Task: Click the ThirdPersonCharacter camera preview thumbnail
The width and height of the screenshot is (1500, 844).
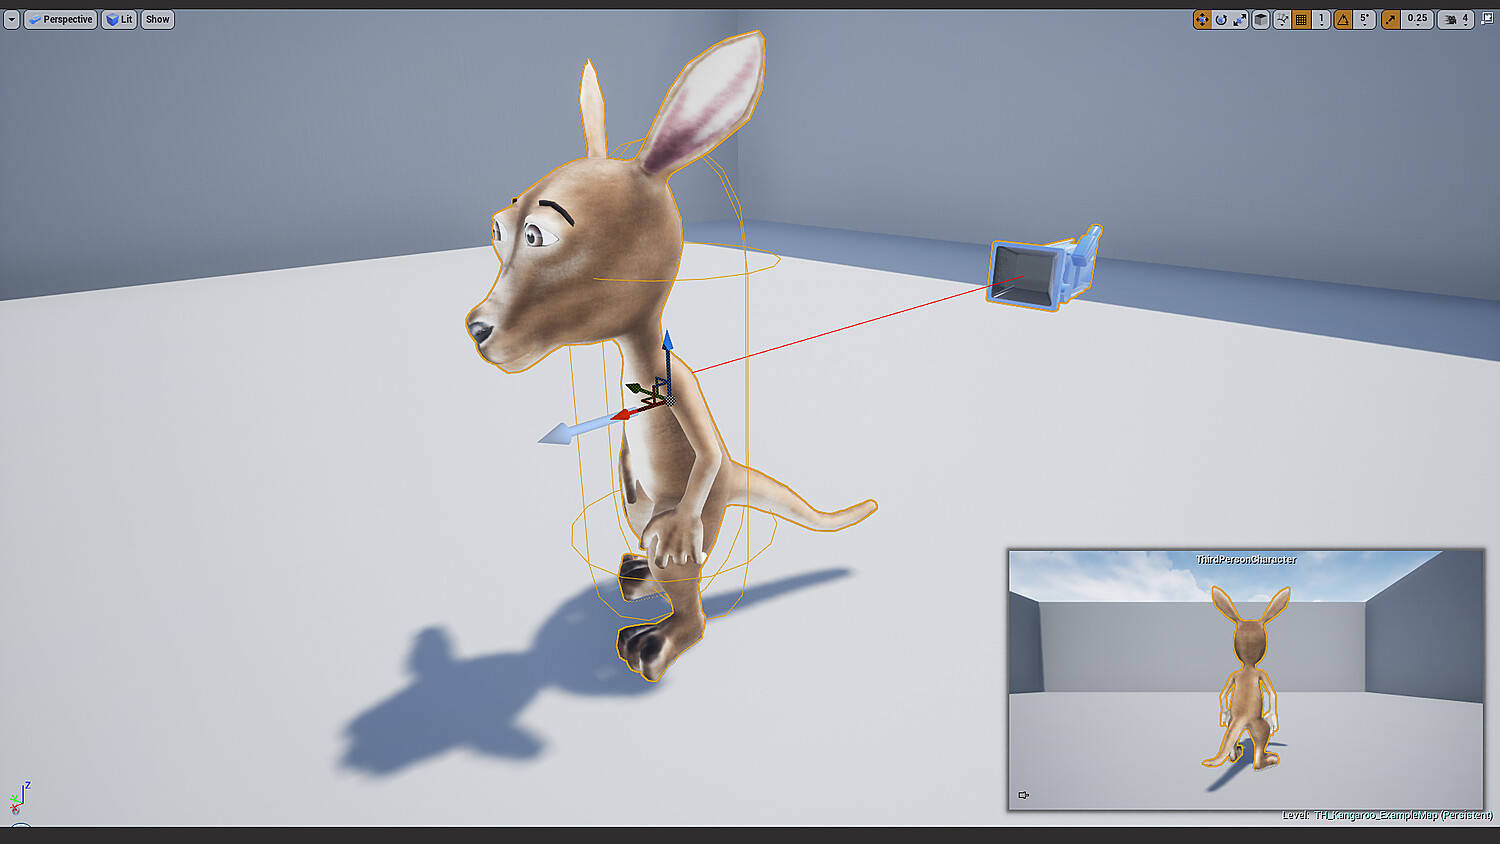Action: tap(1246, 679)
